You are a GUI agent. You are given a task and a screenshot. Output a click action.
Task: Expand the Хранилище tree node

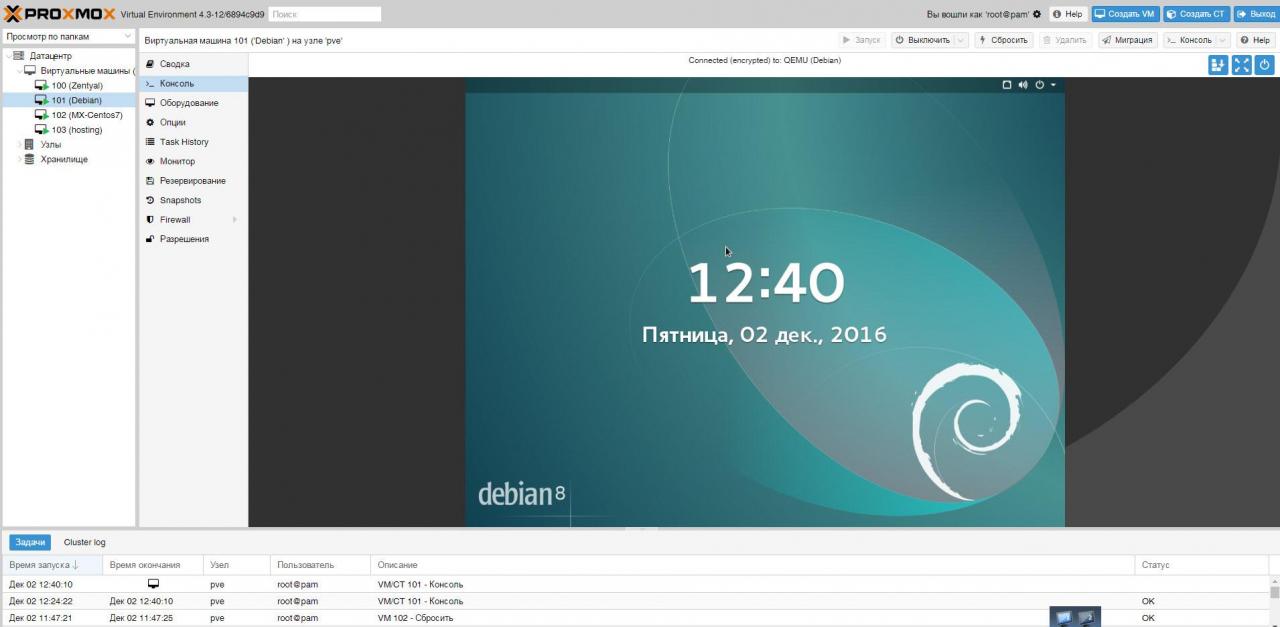click(x=19, y=159)
